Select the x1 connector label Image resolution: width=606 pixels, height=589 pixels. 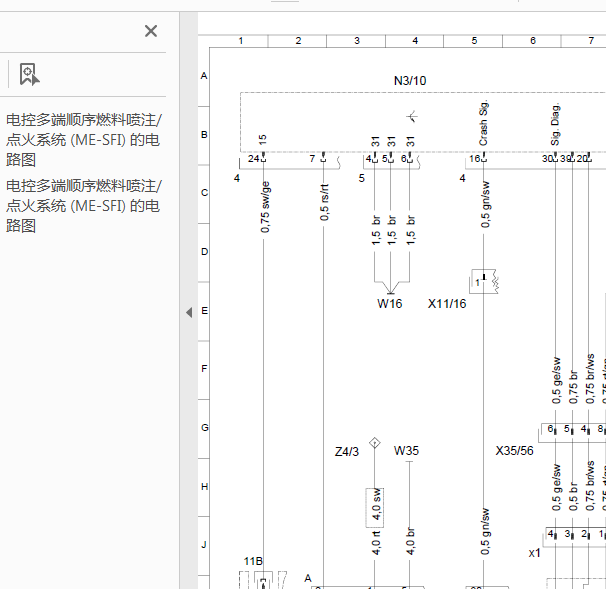coord(535,553)
